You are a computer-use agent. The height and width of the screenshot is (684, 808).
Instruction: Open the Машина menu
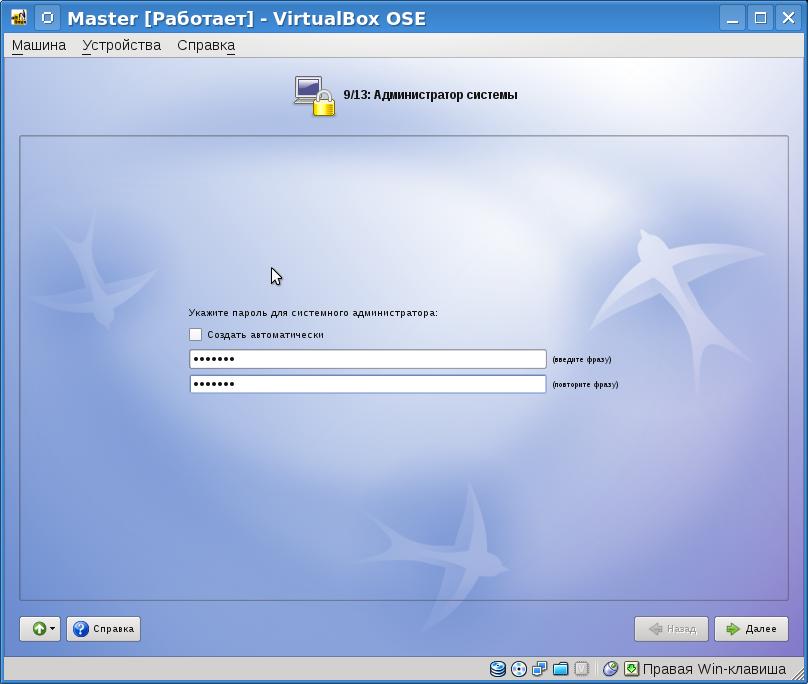pos(39,45)
